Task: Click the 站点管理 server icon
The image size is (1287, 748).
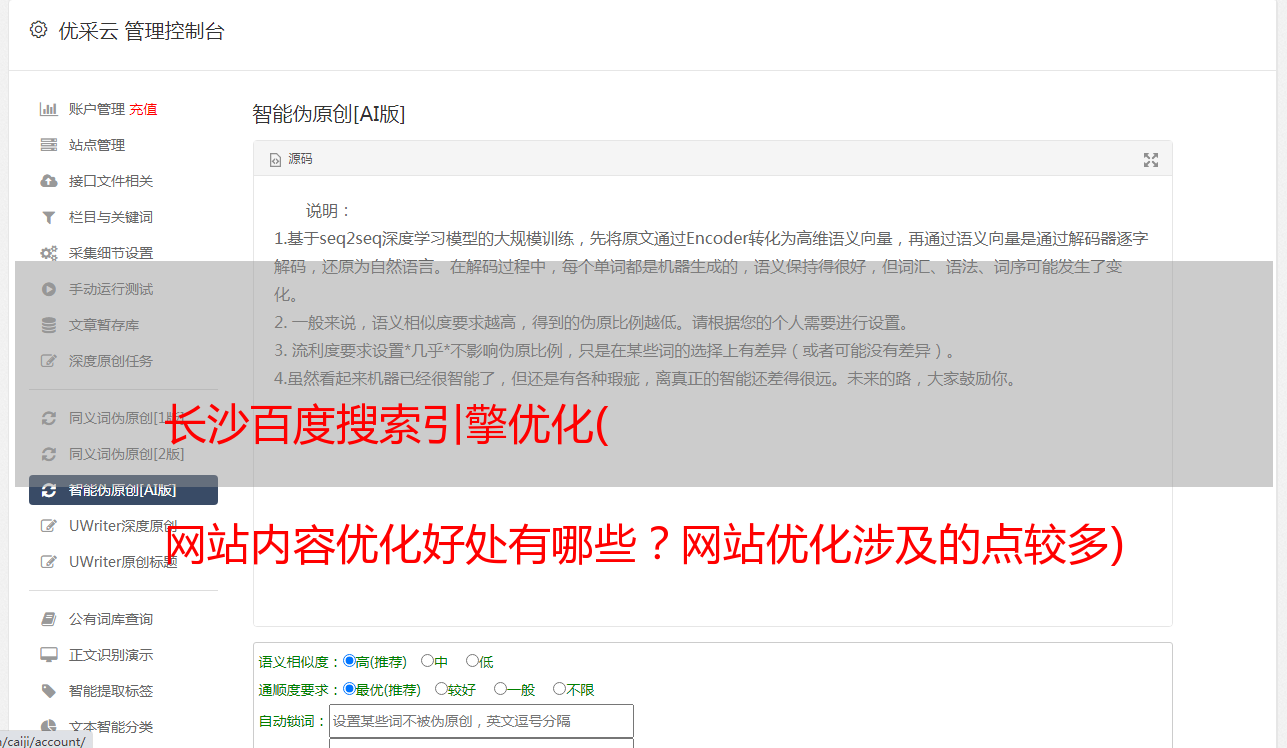Action: 48,145
